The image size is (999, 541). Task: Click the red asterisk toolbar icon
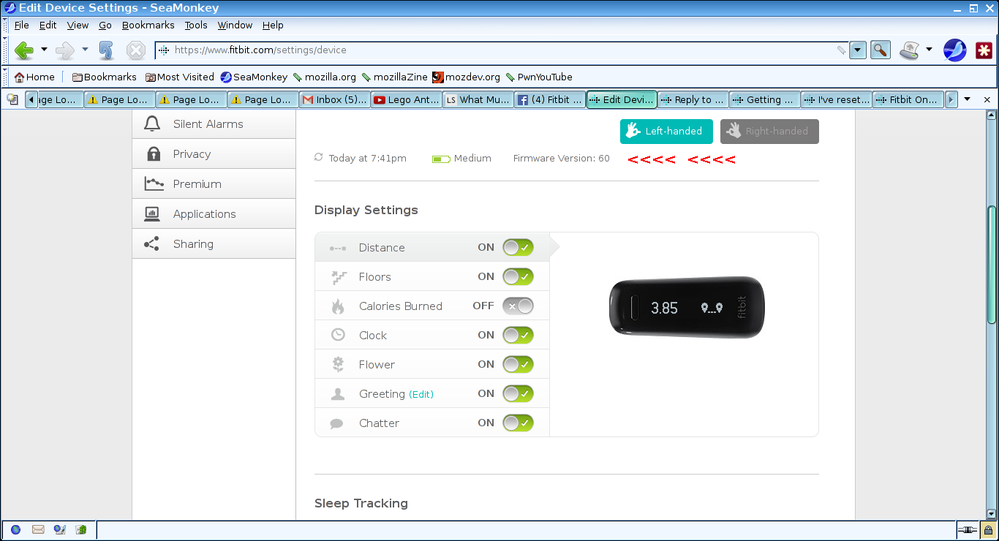tap(984, 50)
